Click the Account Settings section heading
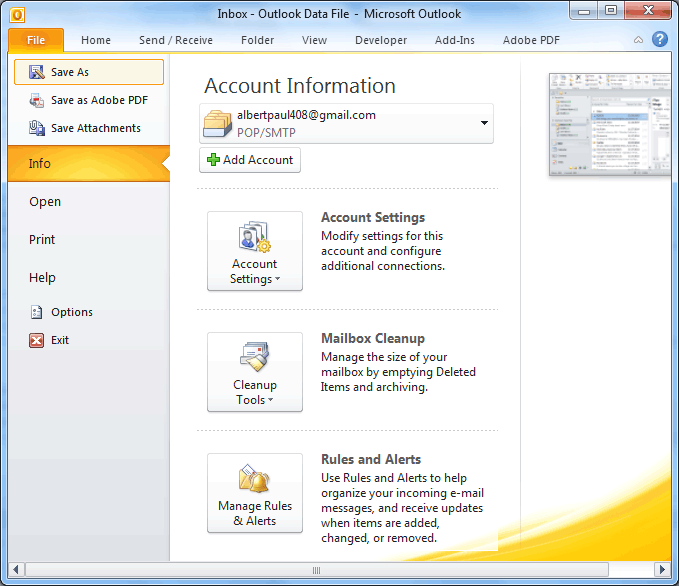 [x=373, y=217]
